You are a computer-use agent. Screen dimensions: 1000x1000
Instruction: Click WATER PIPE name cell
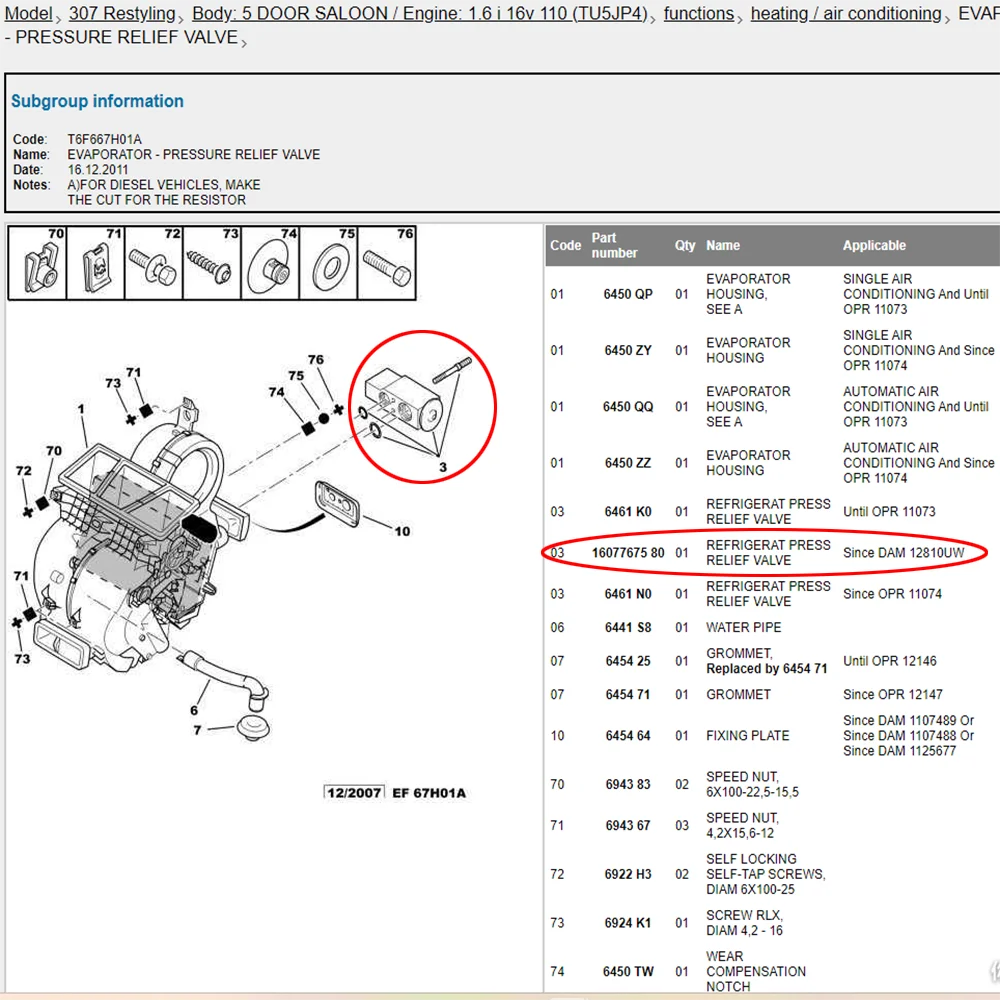tap(743, 628)
